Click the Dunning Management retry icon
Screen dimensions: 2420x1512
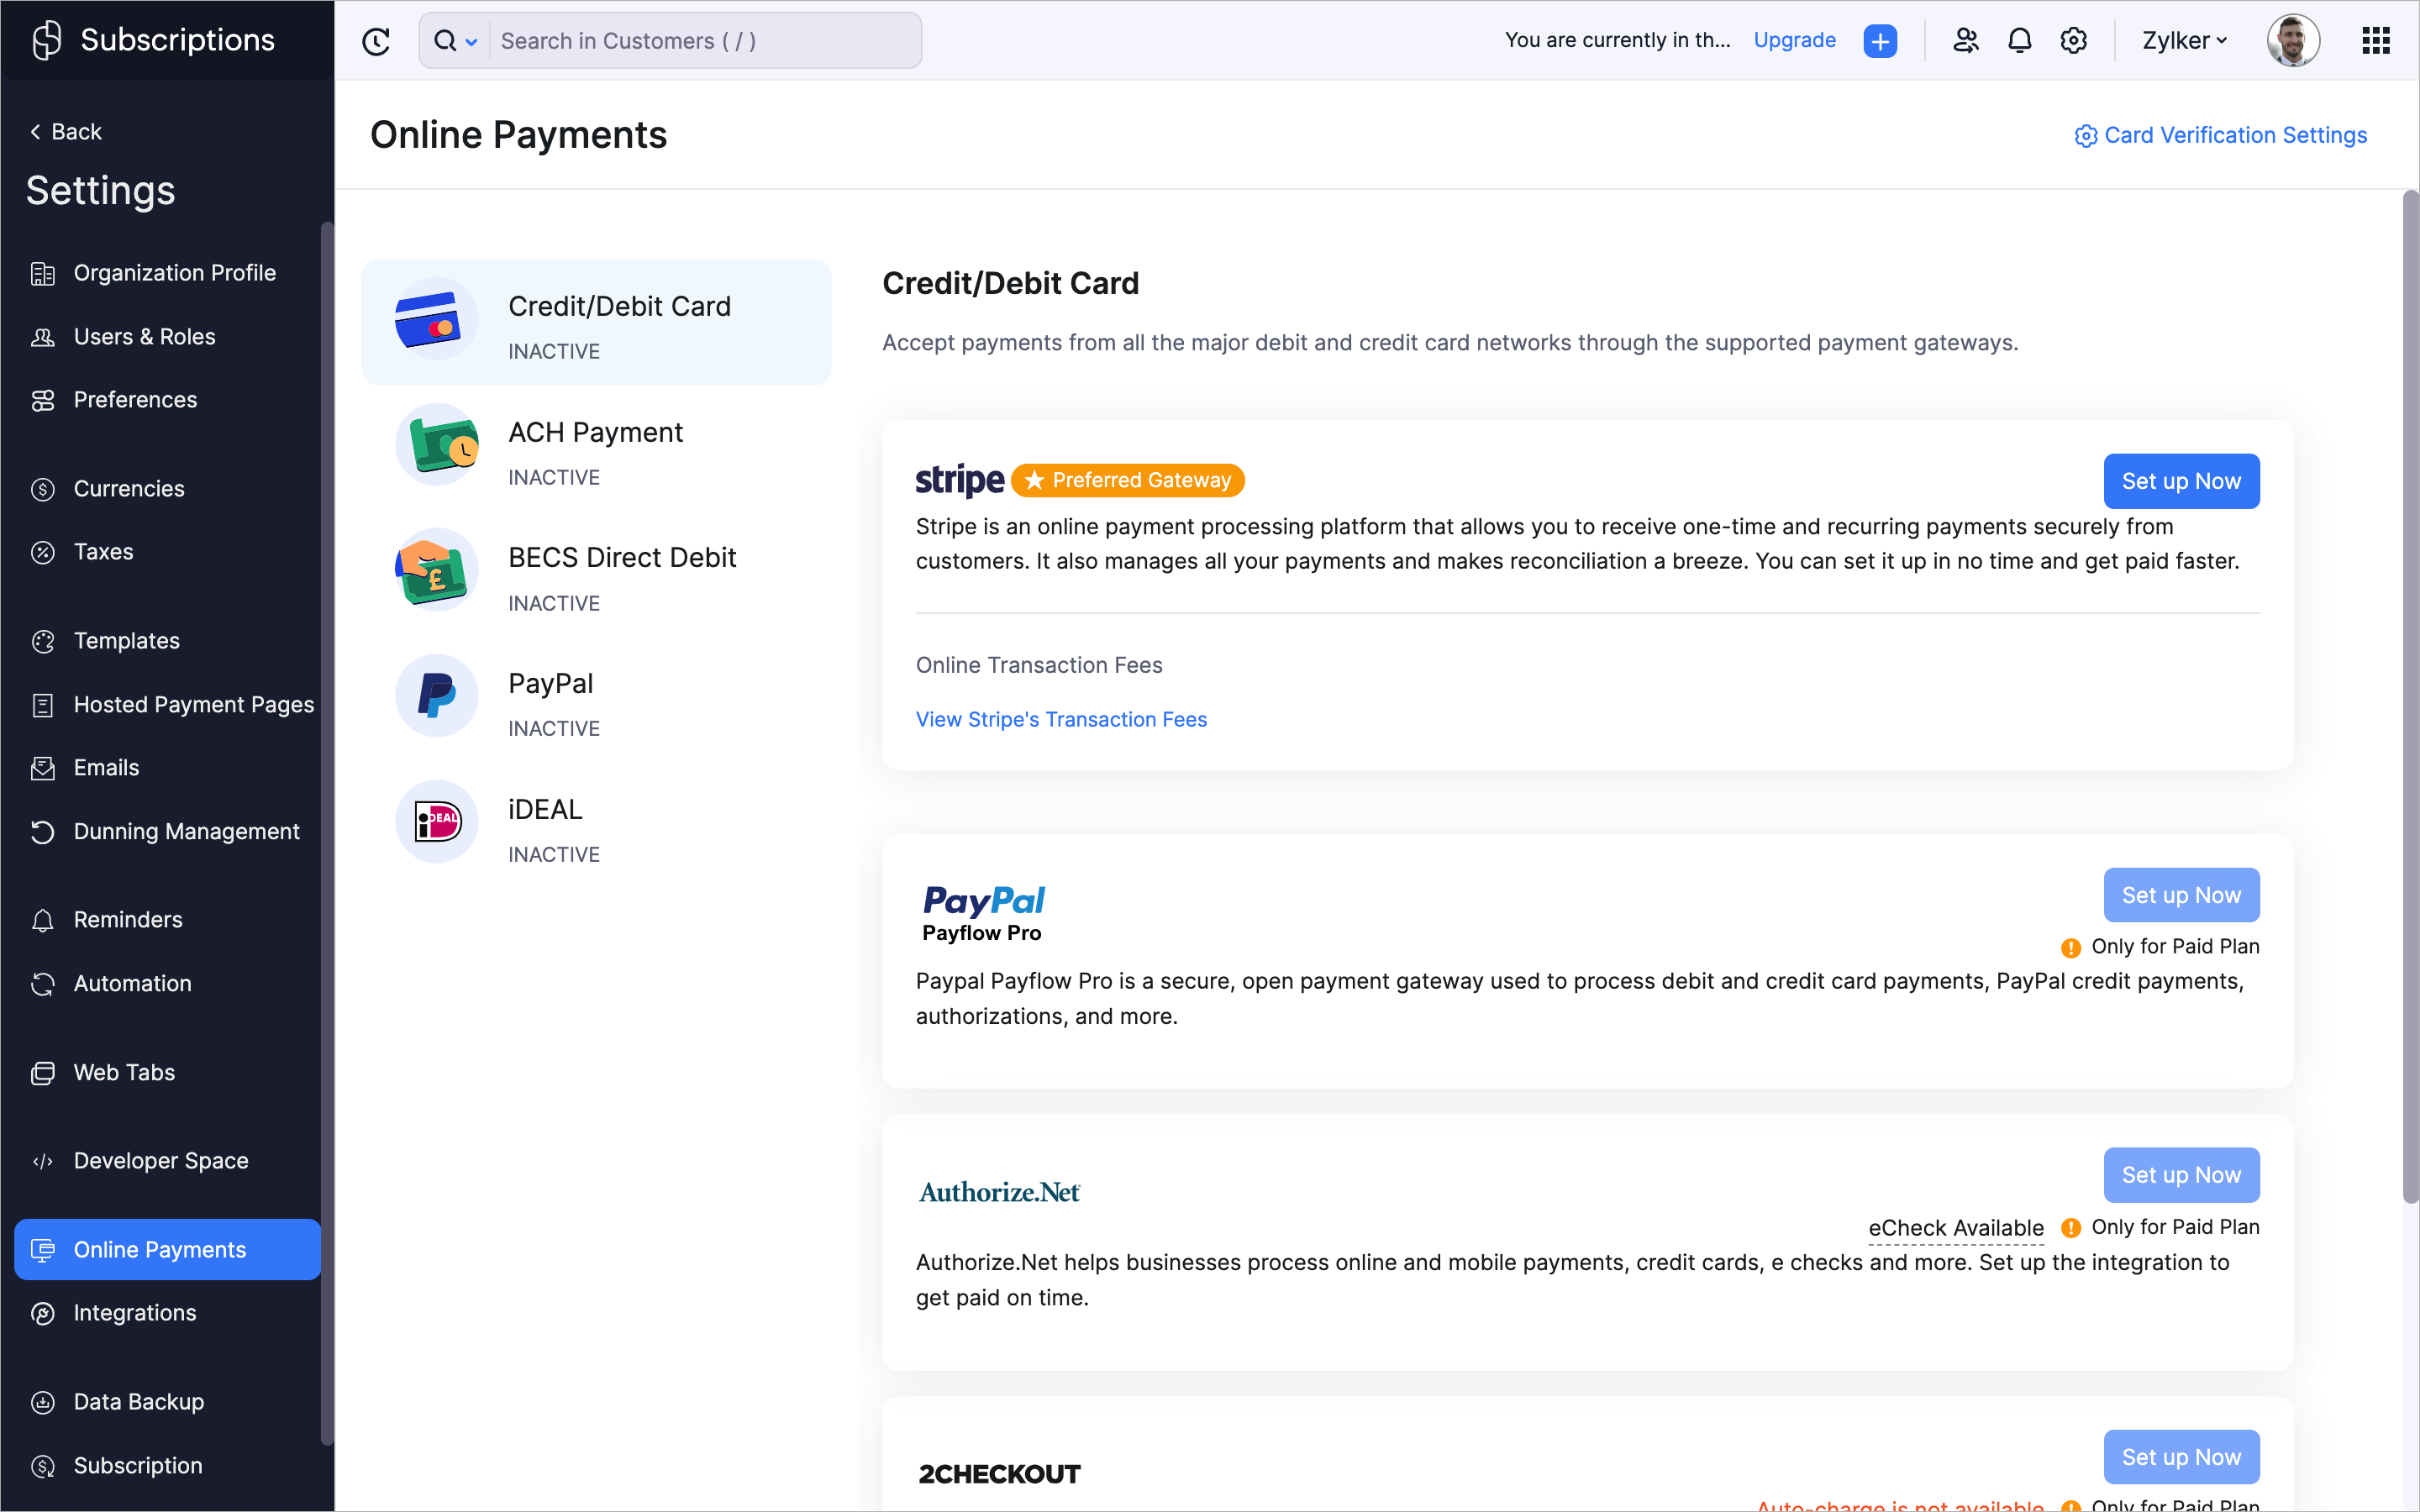(x=43, y=832)
